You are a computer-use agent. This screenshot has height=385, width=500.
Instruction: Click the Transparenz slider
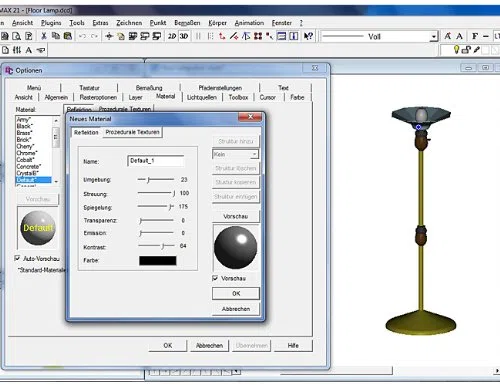(x=156, y=220)
